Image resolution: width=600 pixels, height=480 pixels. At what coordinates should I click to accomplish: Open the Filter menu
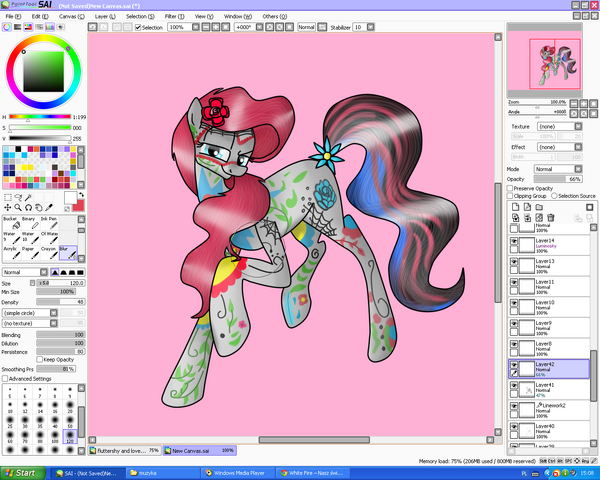tap(174, 16)
